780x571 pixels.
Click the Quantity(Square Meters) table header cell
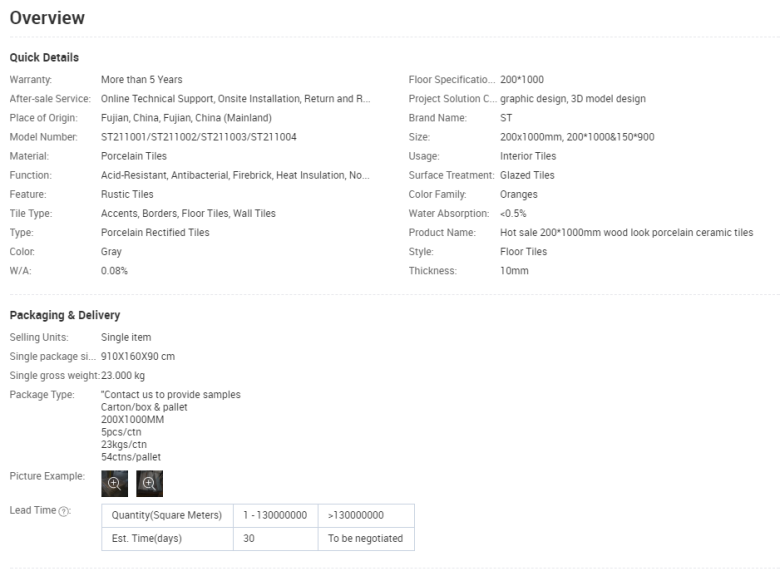click(x=166, y=515)
